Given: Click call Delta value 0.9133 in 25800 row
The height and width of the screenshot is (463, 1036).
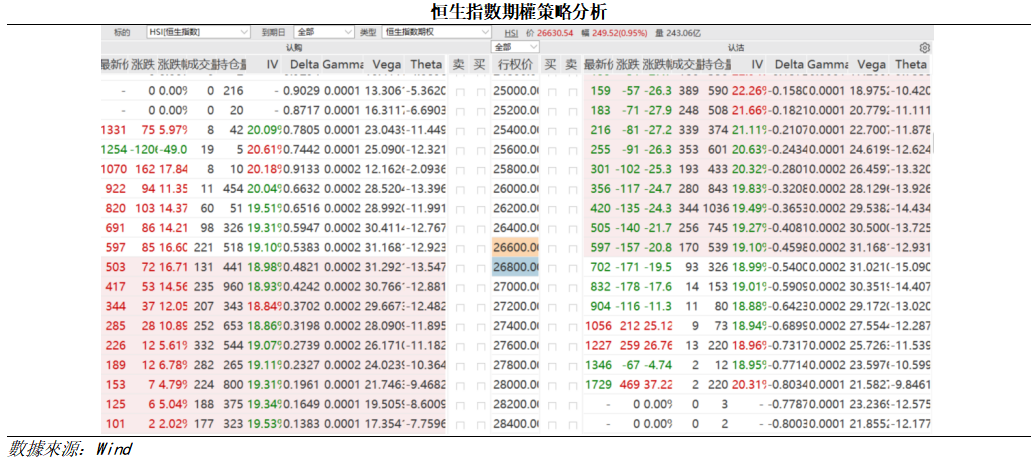Looking at the screenshot, I should coord(302,169).
